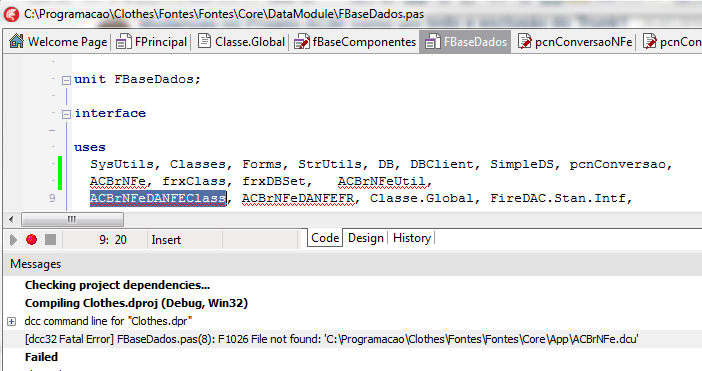The image size is (702, 371).
Task: Click the horizontal scrollbar left arrow
Action: pos(11,219)
